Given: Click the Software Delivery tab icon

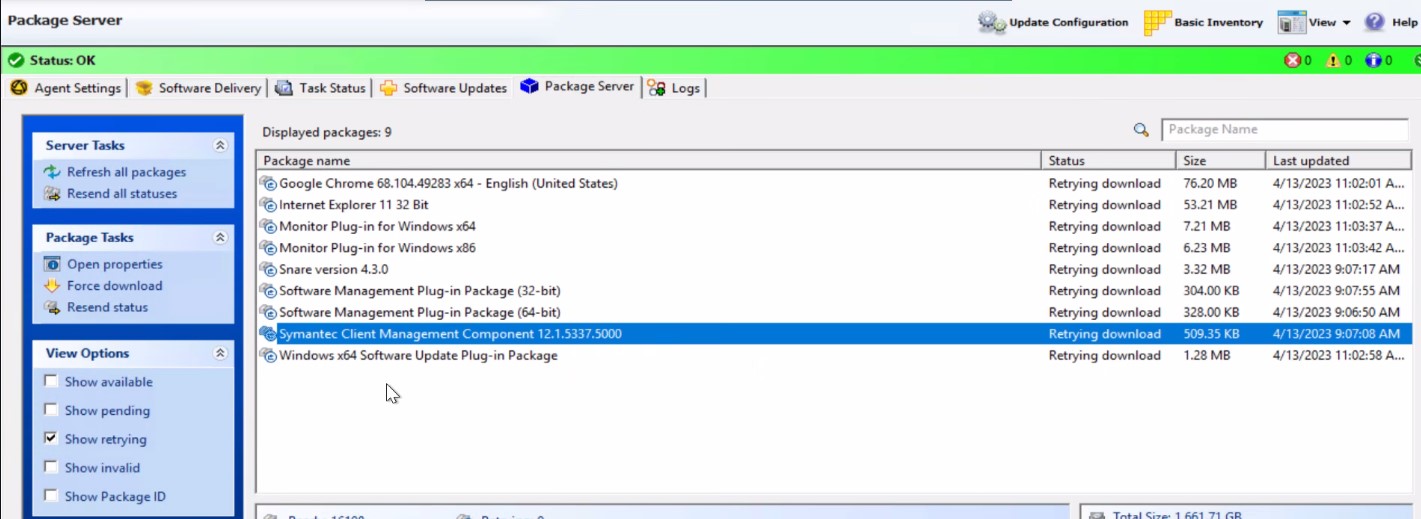Looking at the screenshot, I should [x=144, y=88].
